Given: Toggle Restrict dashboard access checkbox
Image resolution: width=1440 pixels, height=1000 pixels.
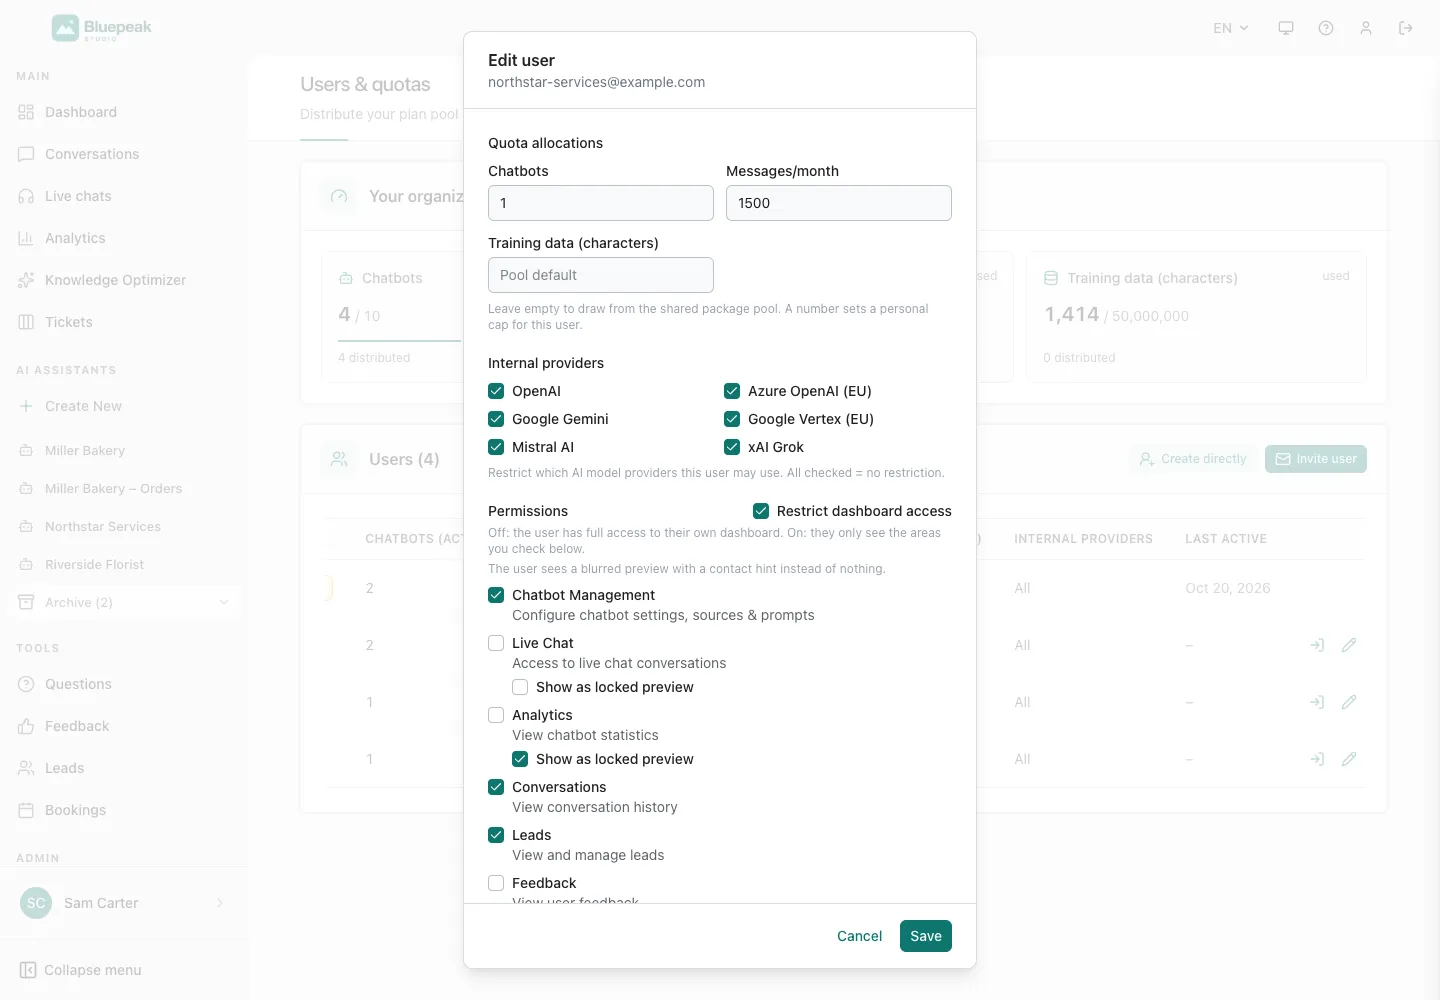Looking at the screenshot, I should pos(761,511).
